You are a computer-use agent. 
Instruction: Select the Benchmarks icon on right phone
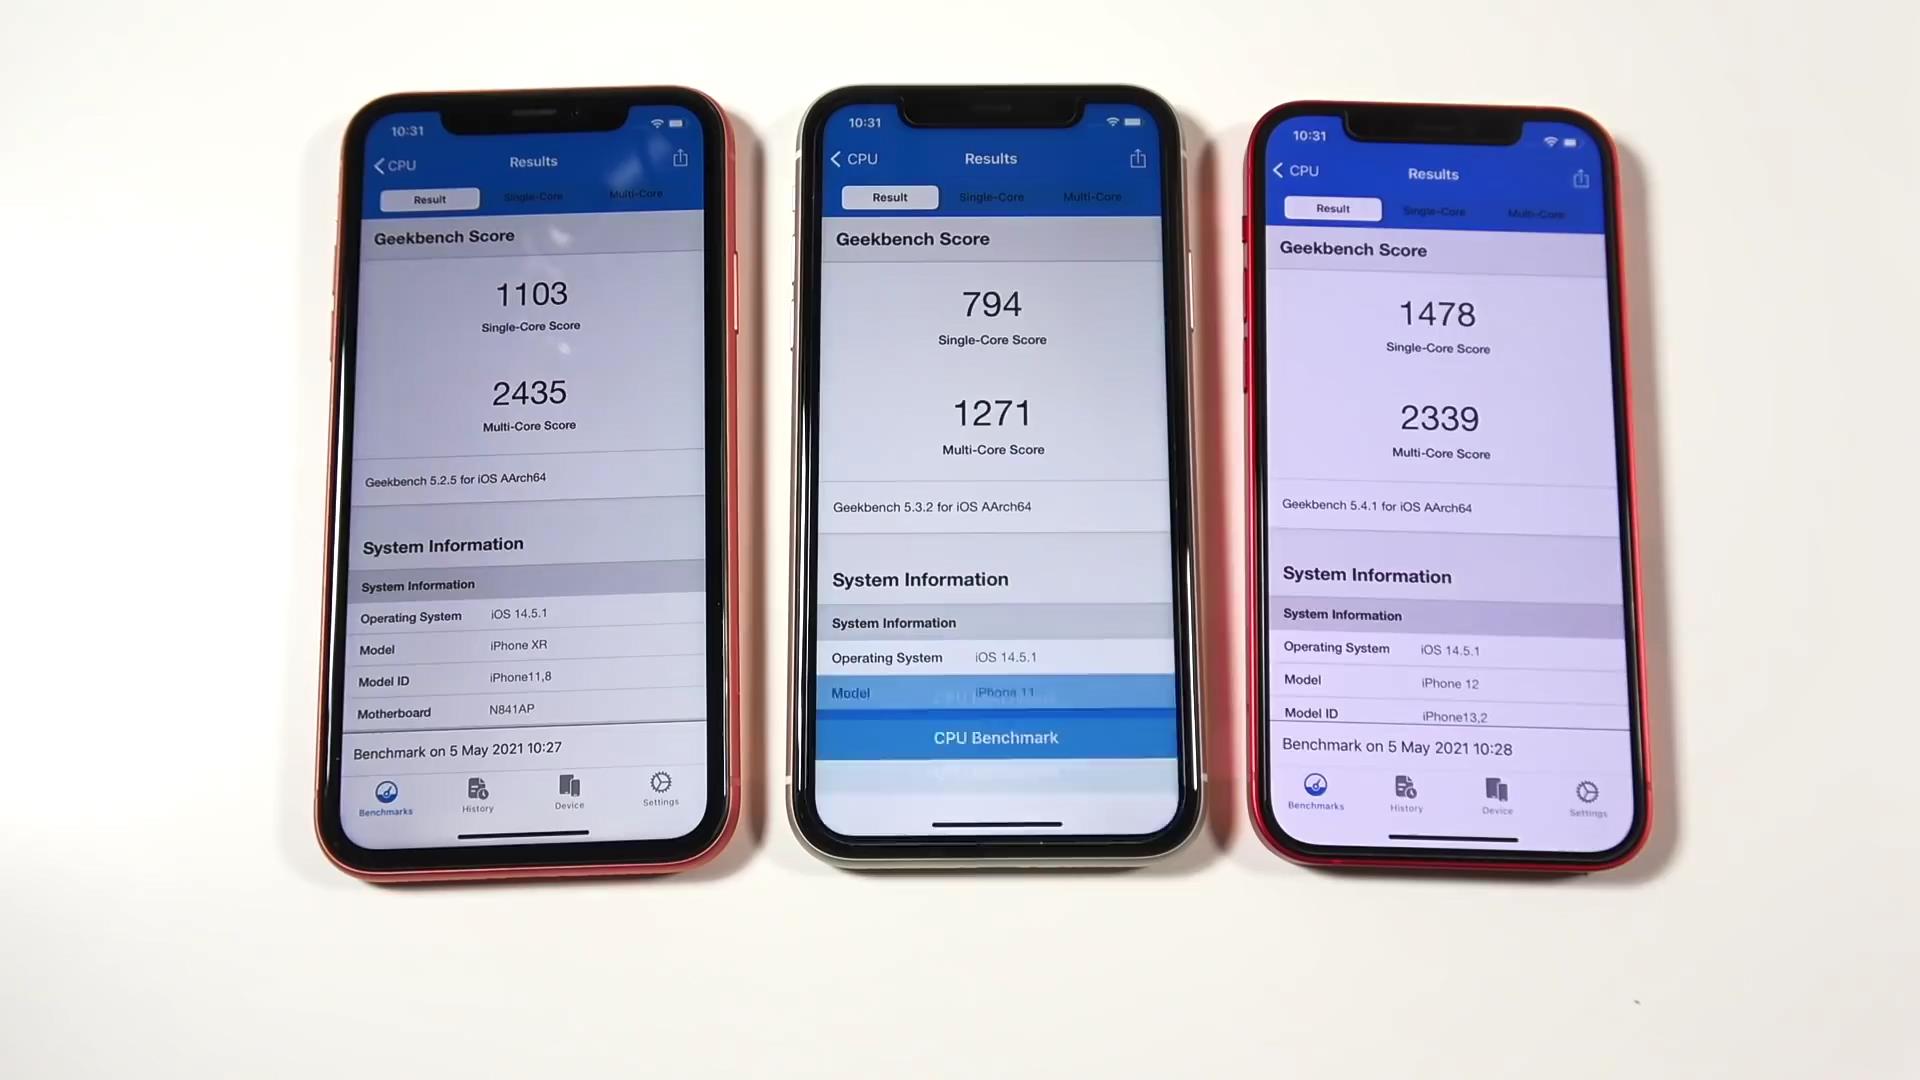point(1316,791)
